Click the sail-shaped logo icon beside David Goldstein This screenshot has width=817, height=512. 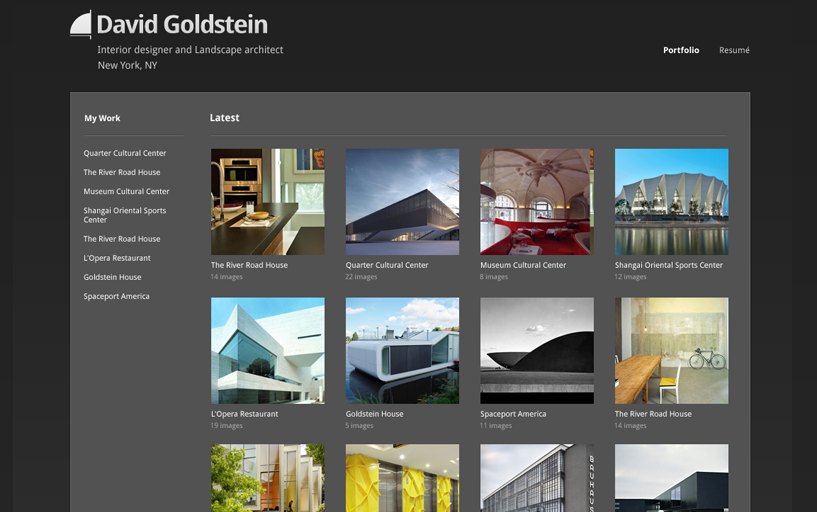[x=81, y=24]
